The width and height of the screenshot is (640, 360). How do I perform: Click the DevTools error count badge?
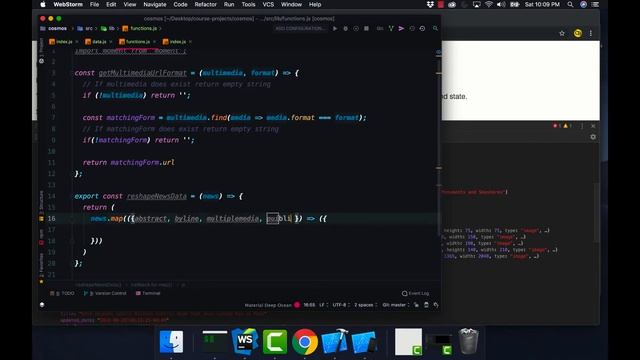point(557,126)
